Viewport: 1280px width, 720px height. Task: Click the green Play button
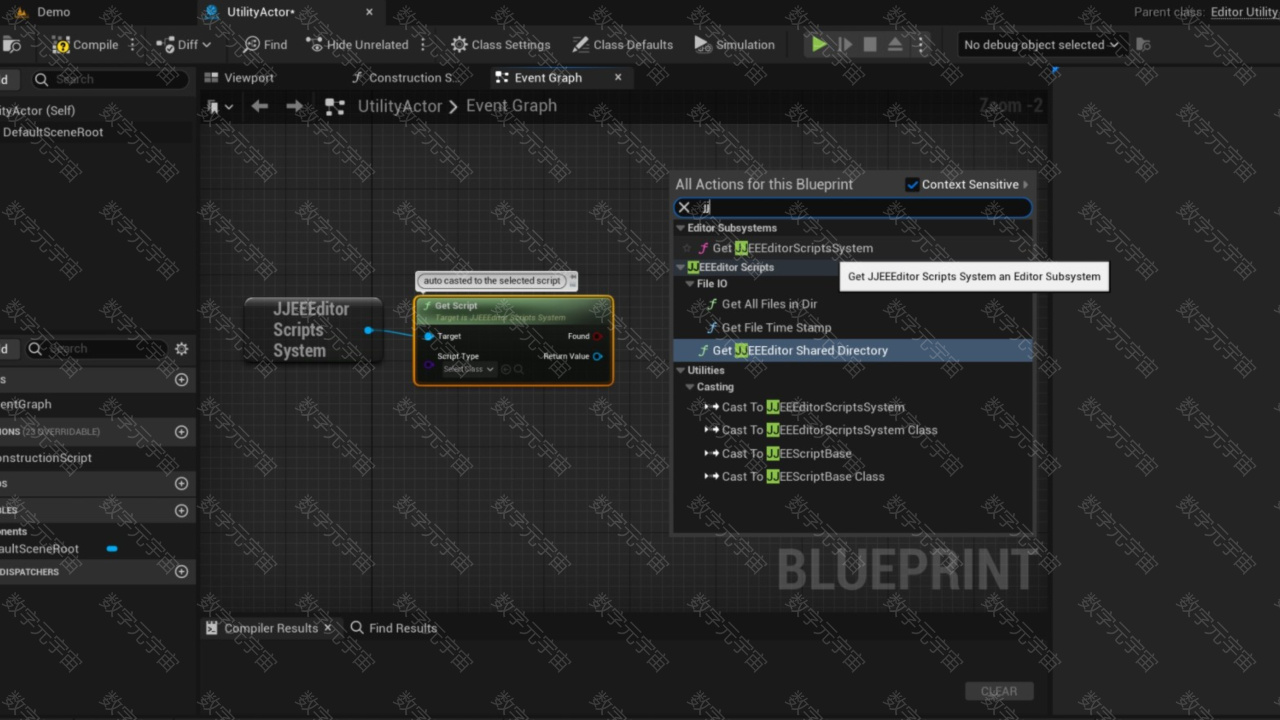pos(819,44)
